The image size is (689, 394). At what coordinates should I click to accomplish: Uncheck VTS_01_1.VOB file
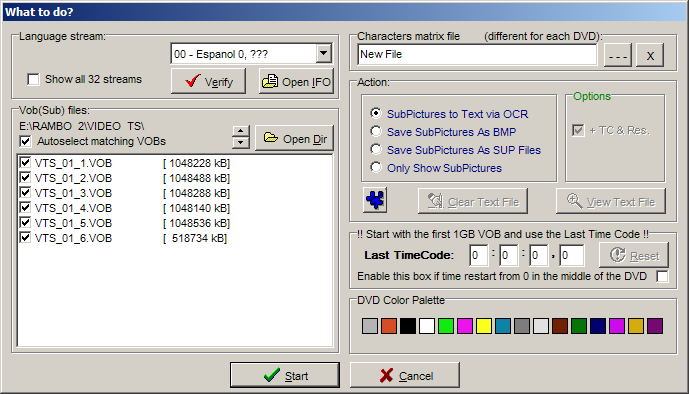point(25,163)
